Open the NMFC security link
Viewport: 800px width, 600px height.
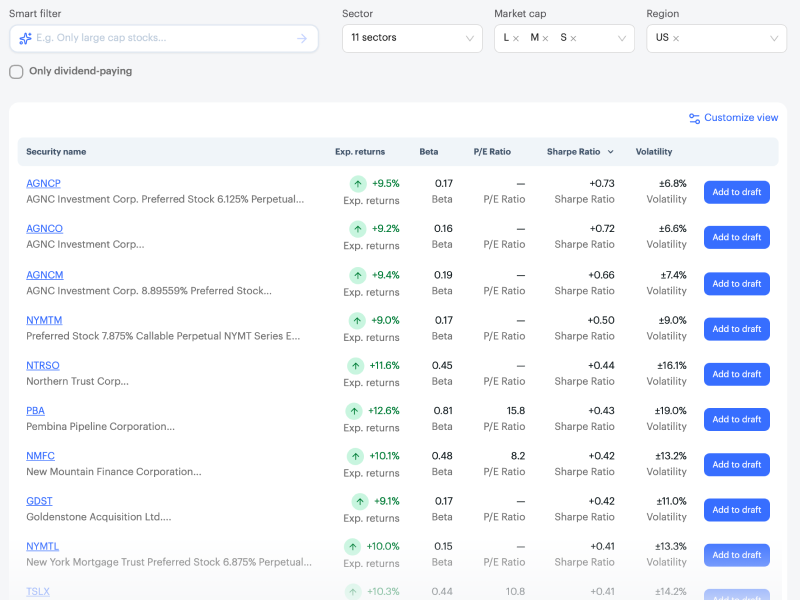coord(40,456)
